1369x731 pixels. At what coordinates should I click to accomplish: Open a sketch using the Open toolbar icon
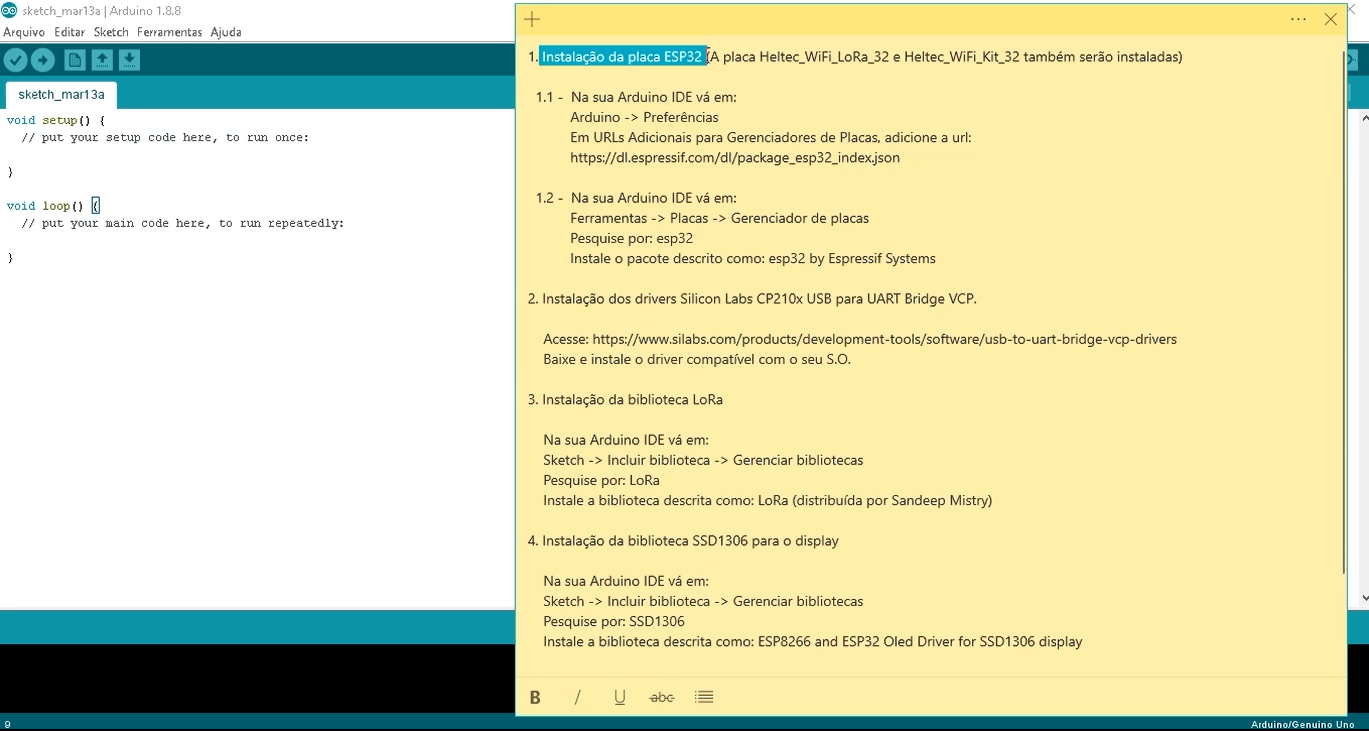pyautogui.click(x=101, y=60)
